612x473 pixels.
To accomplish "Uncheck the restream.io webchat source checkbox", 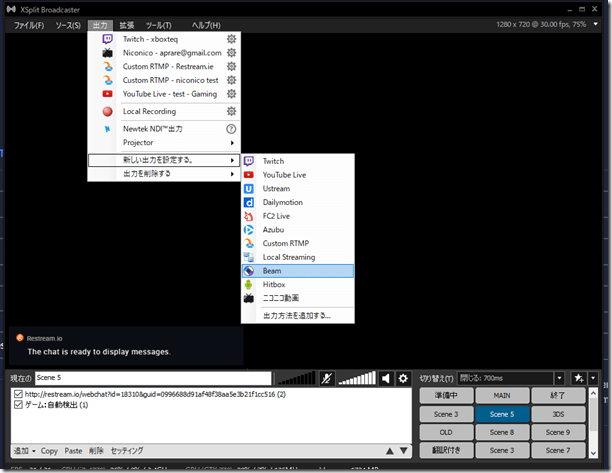I will click(18, 394).
